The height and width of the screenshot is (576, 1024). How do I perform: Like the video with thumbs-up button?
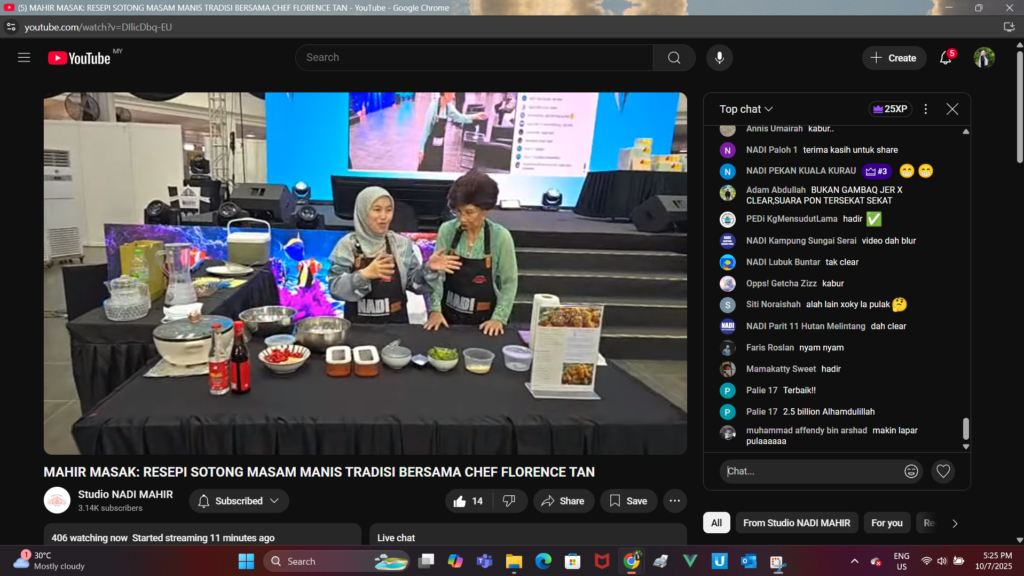(x=468, y=501)
